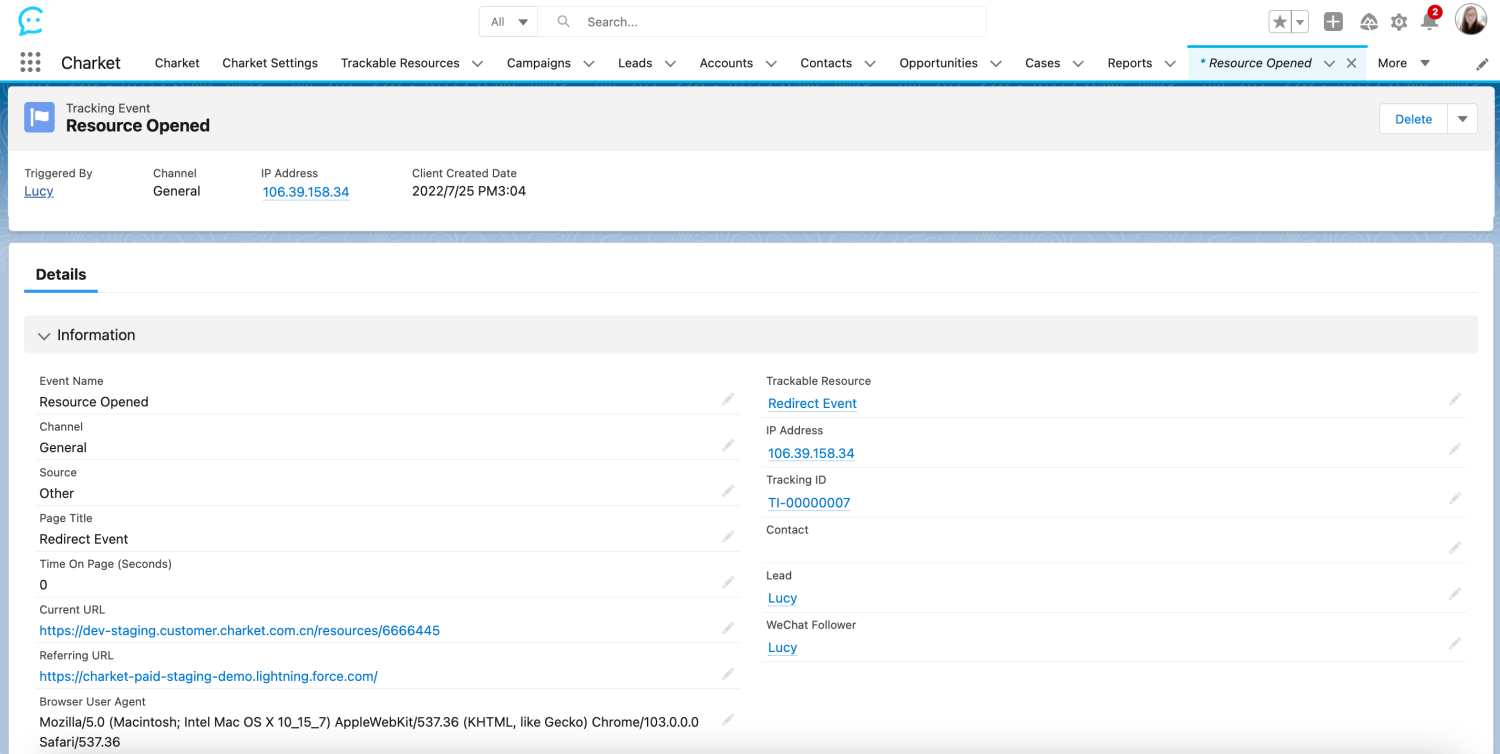Image resolution: width=1500 pixels, height=754 pixels.
Task: Expand the Trackable Resources tab chevron
Action: click(x=477, y=63)
